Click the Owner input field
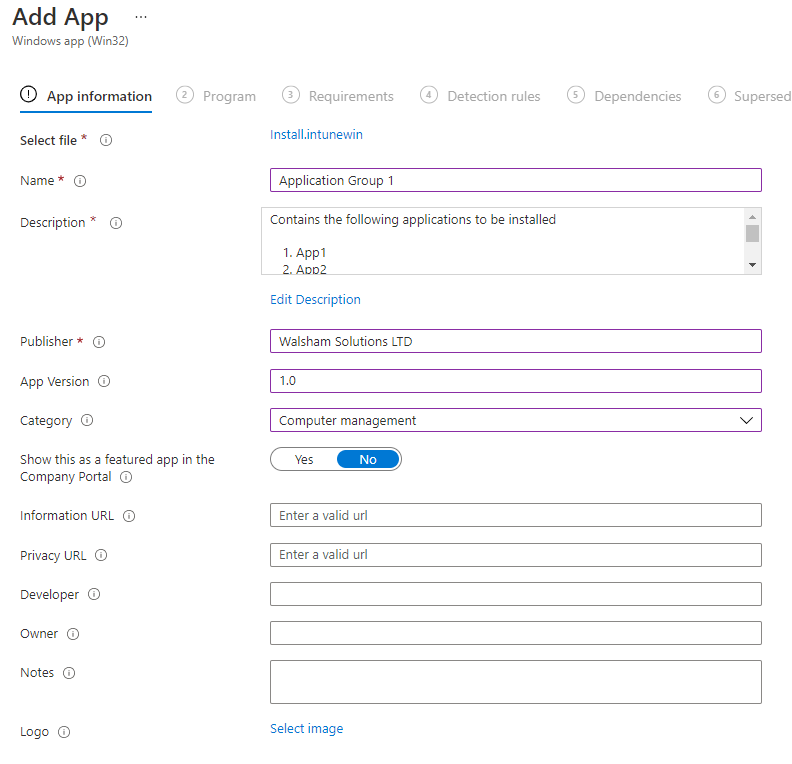Viewport: 792px width, 764px height. click(x=516, y=633)
